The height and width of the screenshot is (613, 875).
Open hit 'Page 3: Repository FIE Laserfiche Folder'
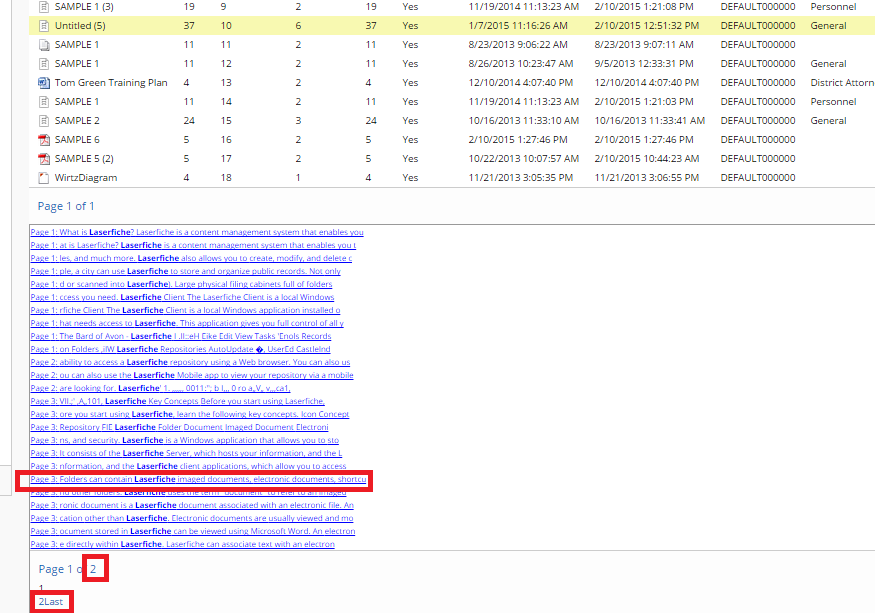point(180,427)
